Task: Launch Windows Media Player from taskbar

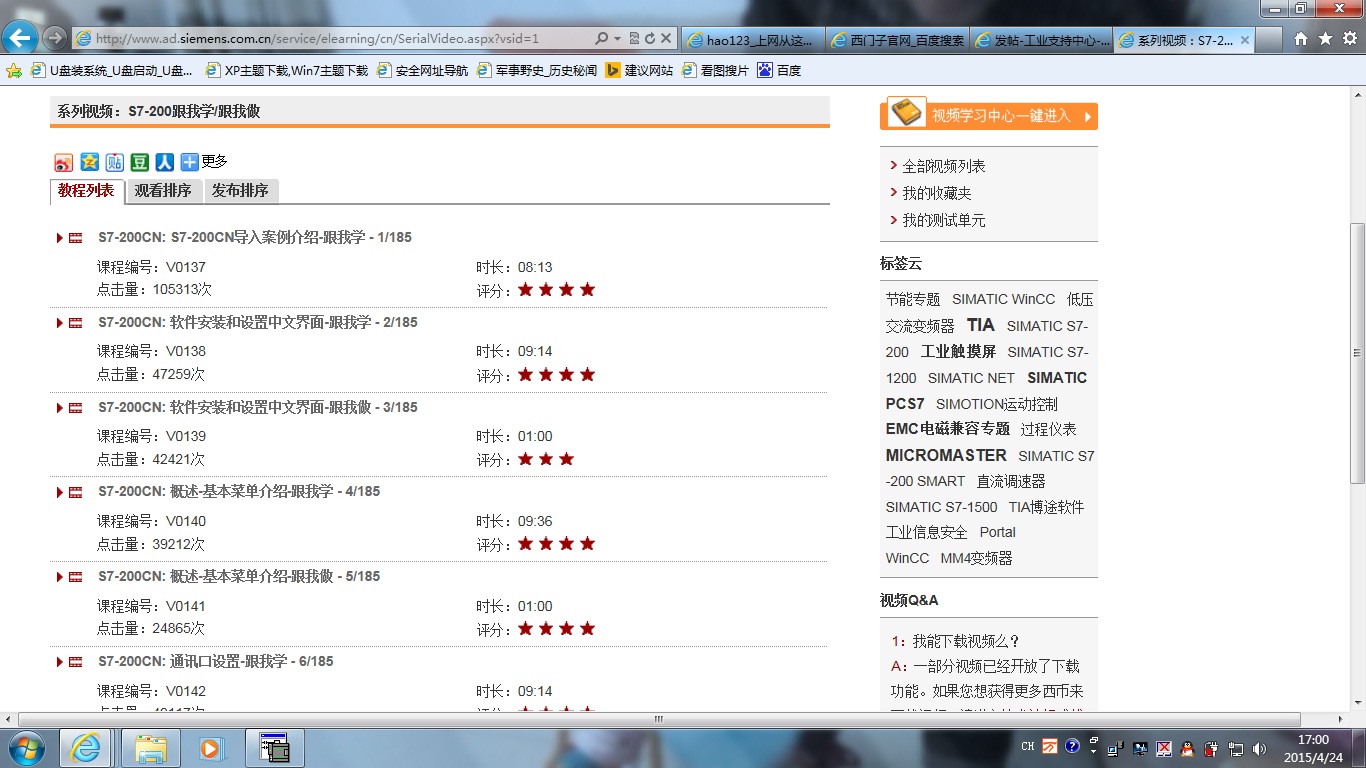Action: tap(211, 748)
